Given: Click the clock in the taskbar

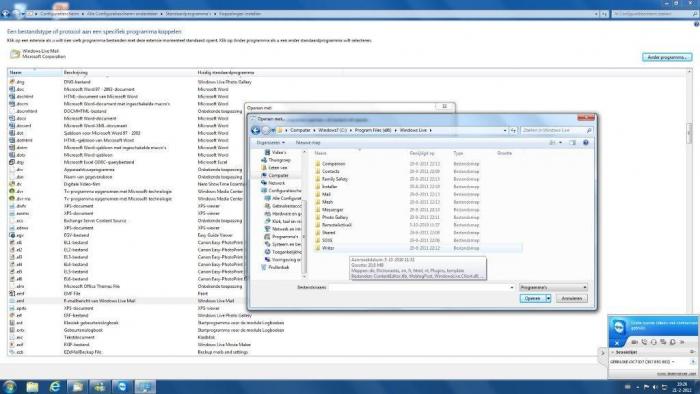Looking at the screenshot, I should tap(682, 387).
